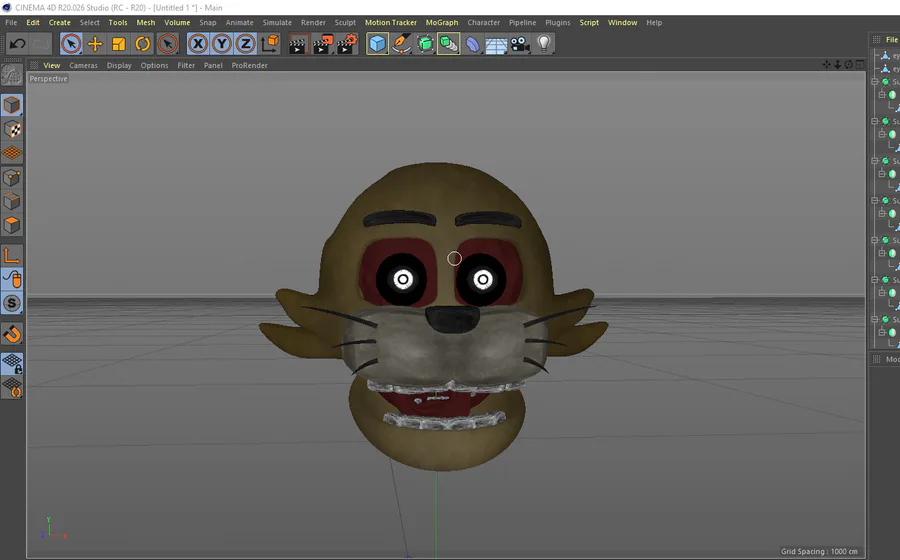Toggle the Y axis lock
Screen dimensions: 900x560
tap(222, 44)
